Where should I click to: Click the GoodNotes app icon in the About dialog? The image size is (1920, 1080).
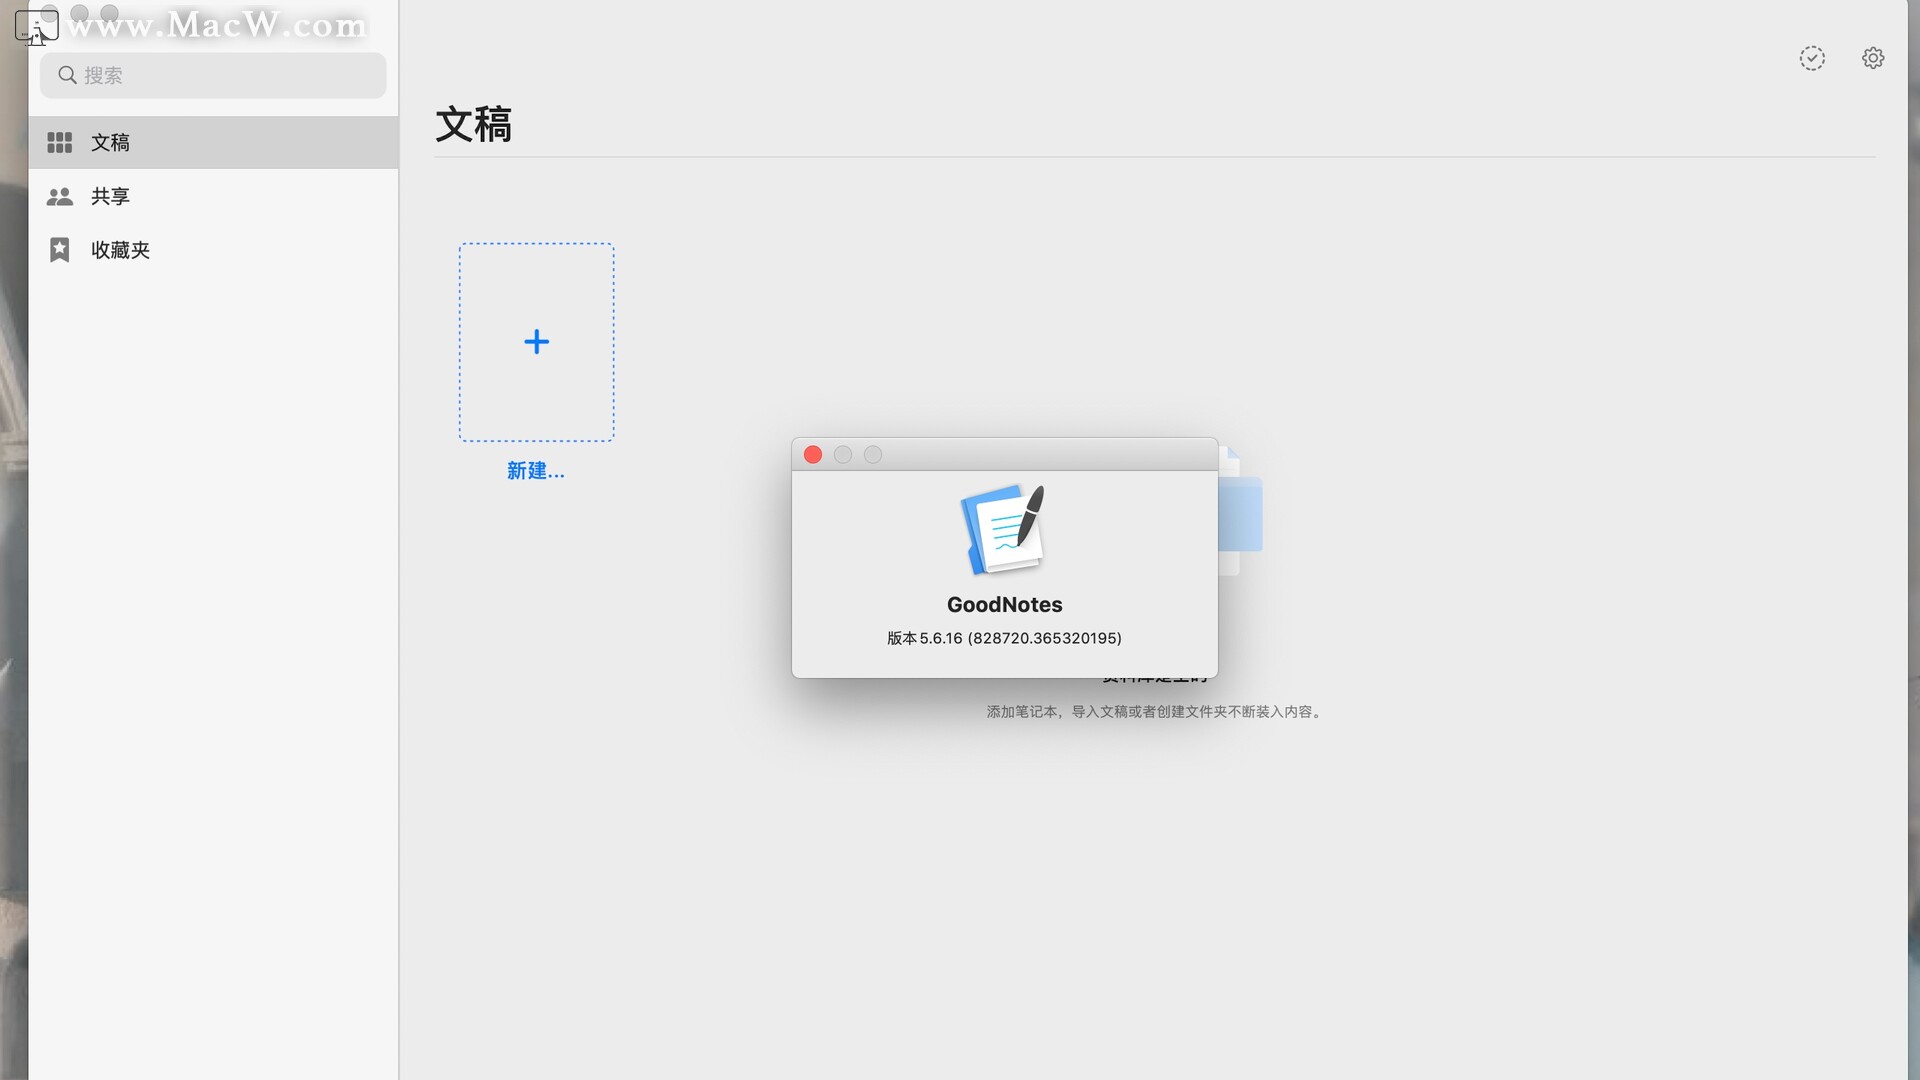[x=1003, y=529]
